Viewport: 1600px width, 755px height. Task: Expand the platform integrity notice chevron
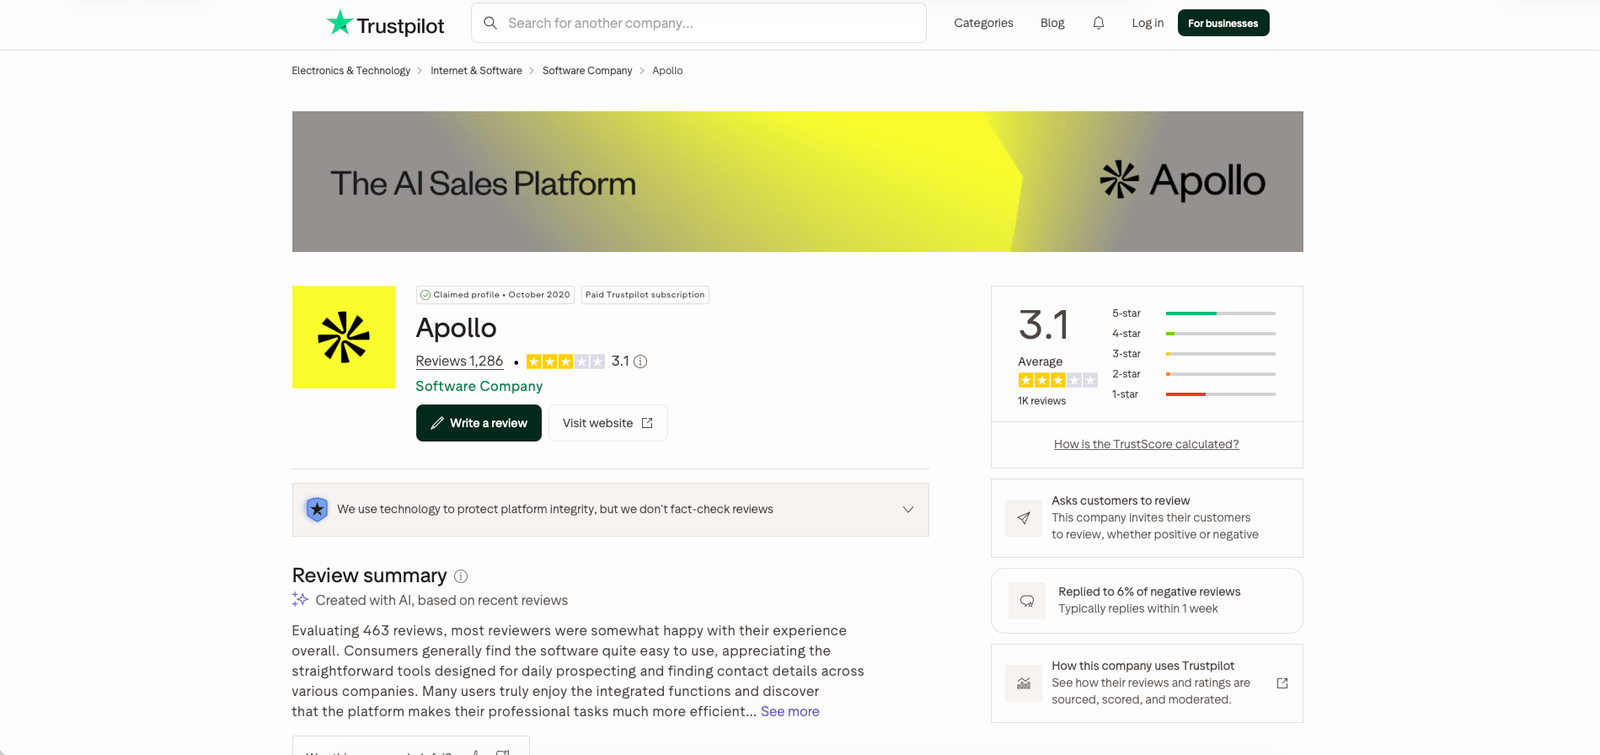coord(908,509)
